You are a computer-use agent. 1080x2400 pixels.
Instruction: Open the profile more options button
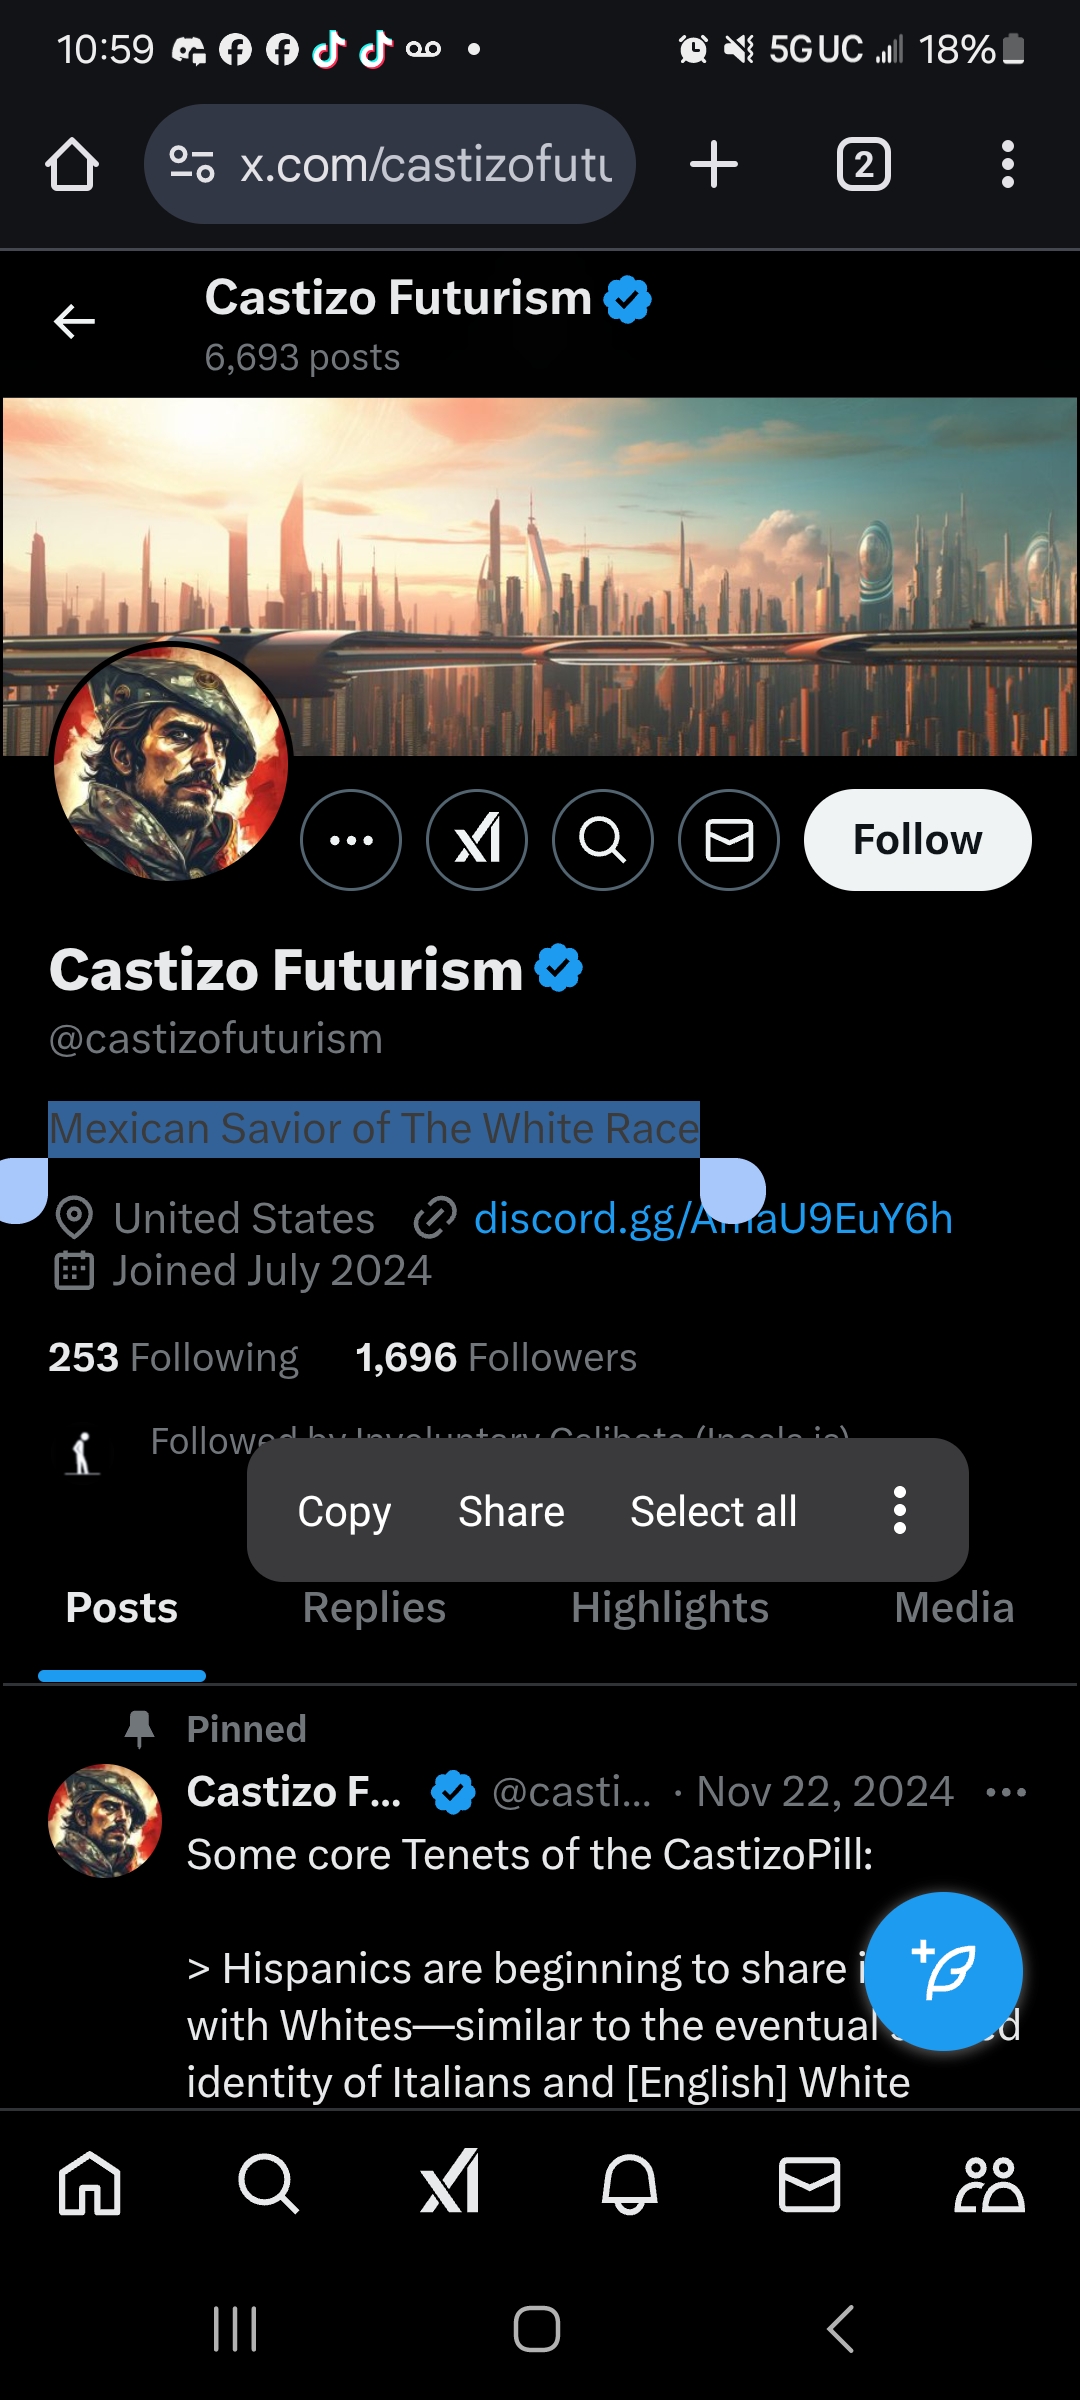[x=351, y=840]
